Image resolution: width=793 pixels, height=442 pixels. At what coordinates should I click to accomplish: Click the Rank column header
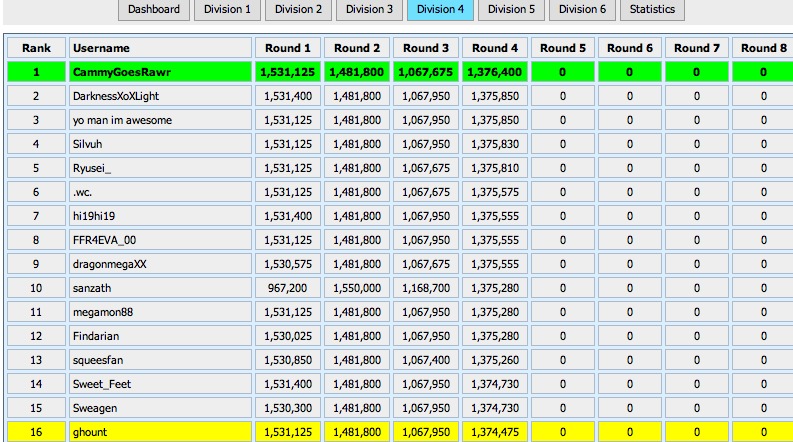[36, 48]
